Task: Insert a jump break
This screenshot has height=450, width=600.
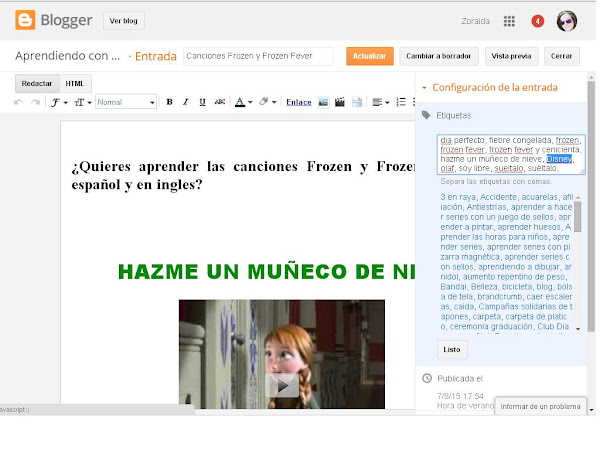Action: (x=357, y=102)
